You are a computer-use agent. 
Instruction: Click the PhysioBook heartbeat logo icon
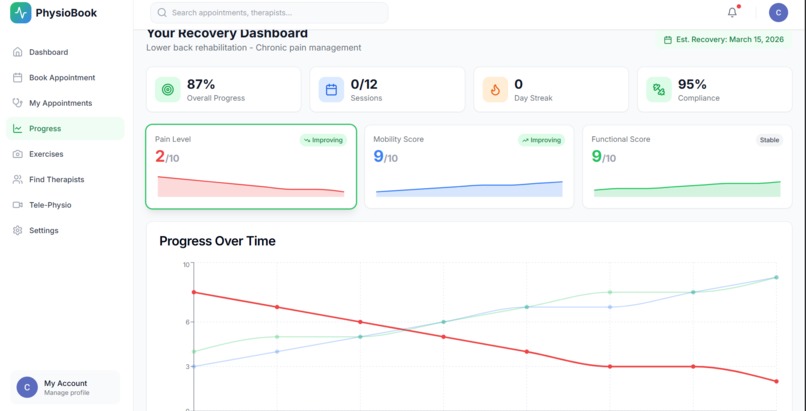pos(21,13)
